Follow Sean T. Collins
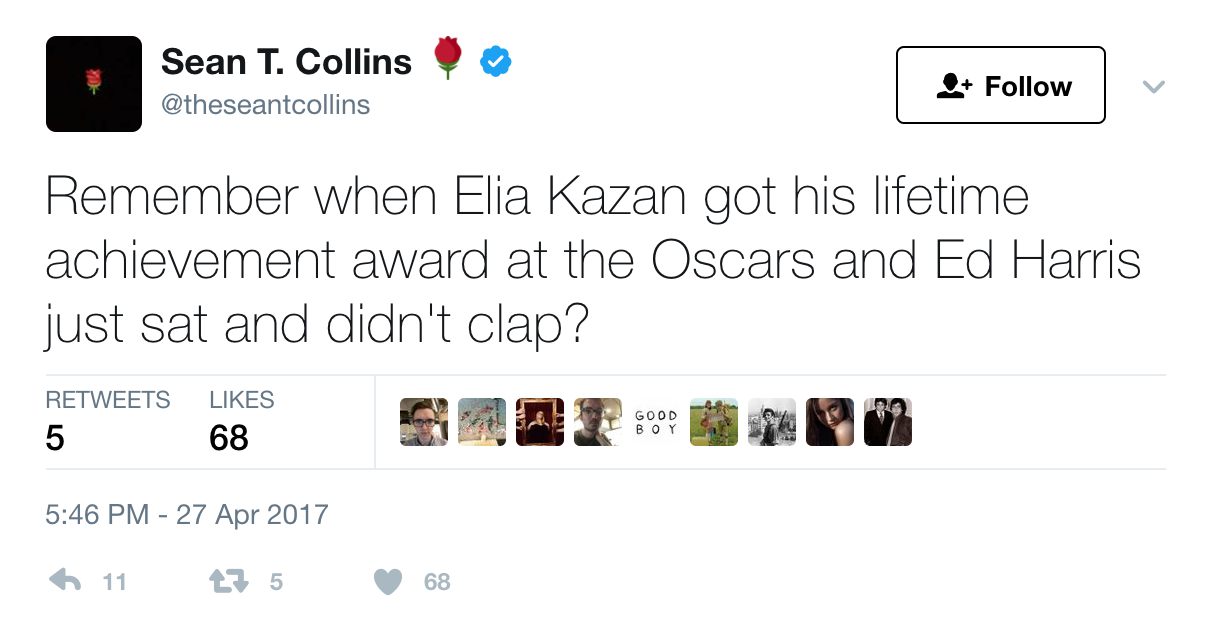 coord(1001,85)
